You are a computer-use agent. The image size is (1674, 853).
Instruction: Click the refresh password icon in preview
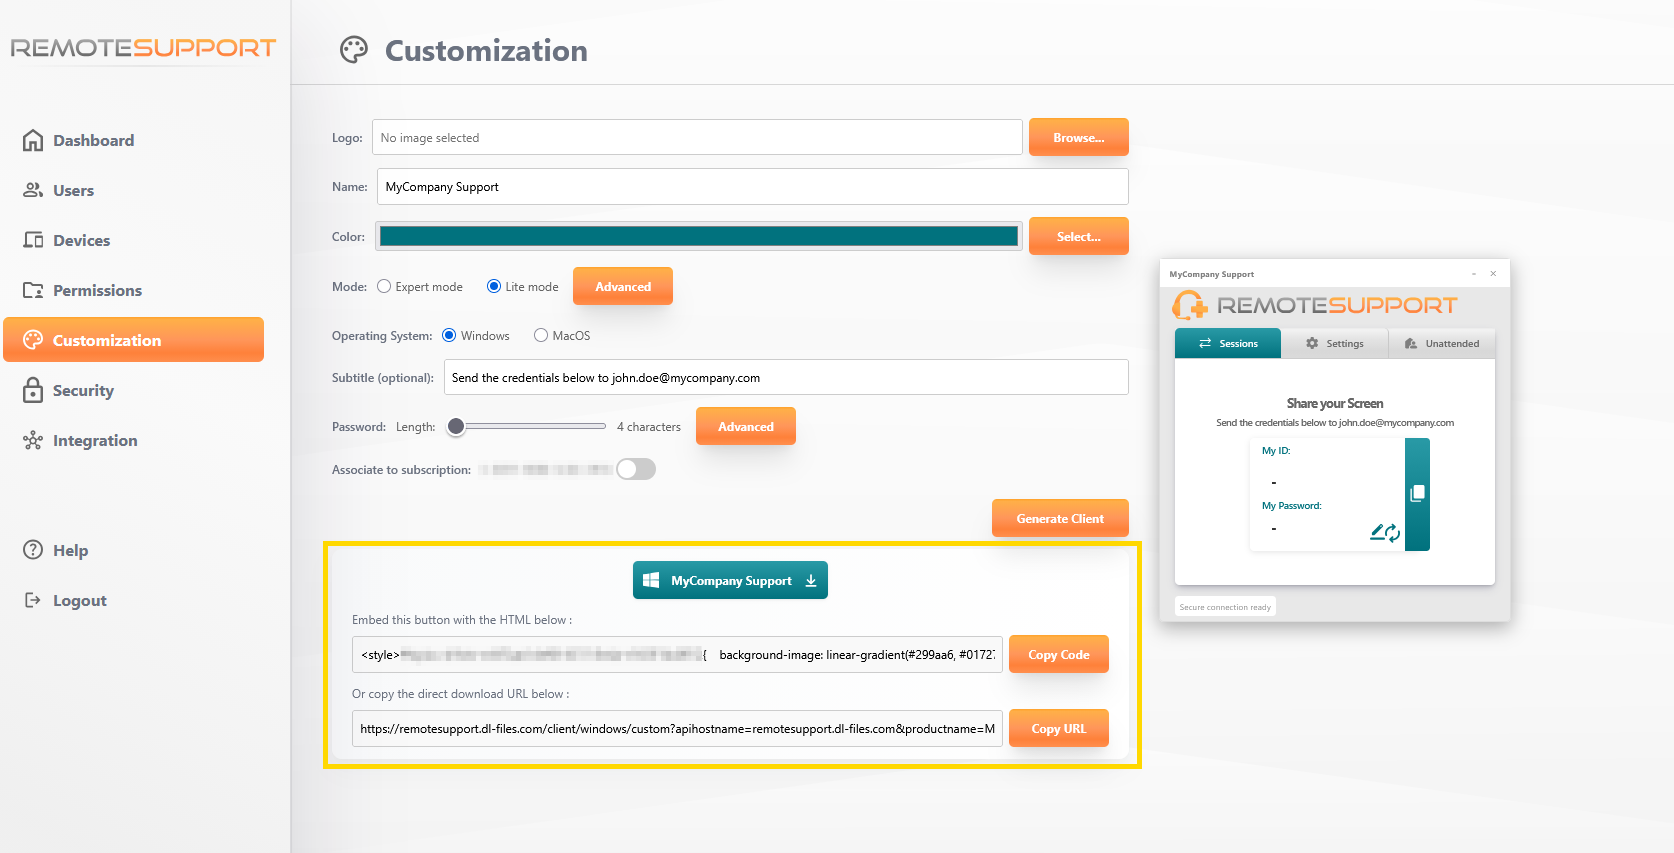[1393, 534]
